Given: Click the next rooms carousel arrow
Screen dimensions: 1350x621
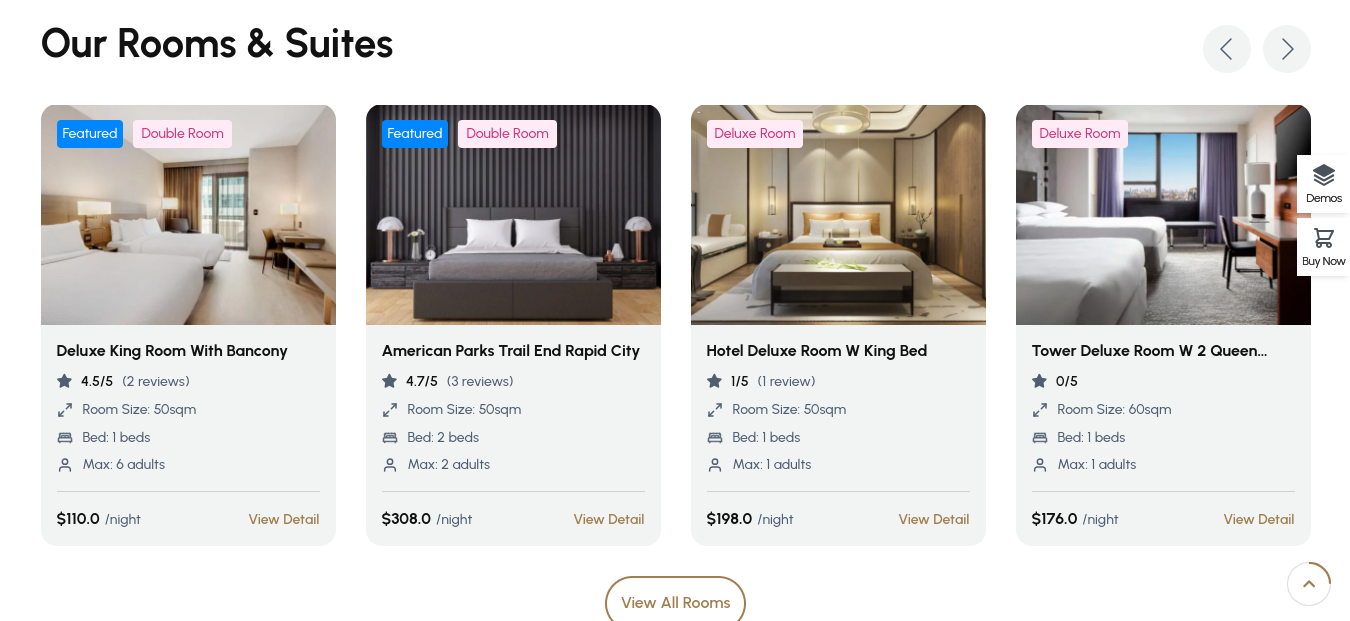Looking at the screenshot, I should [1286, 49].
